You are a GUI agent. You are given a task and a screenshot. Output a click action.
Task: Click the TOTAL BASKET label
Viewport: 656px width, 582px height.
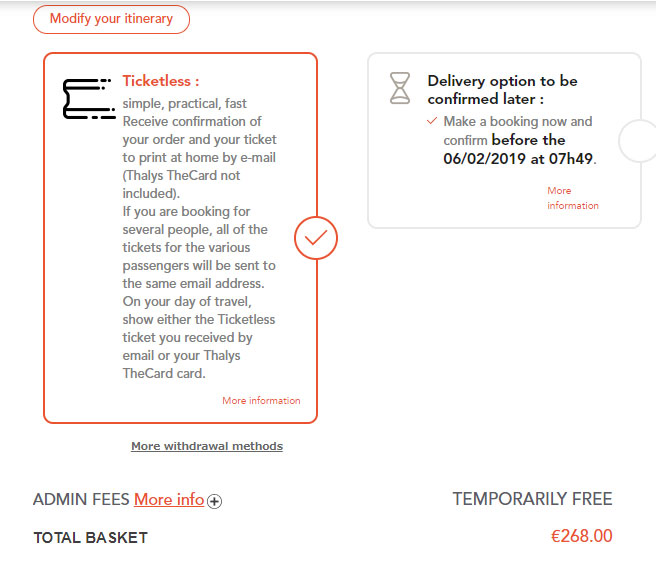click(x=91, y=538)
